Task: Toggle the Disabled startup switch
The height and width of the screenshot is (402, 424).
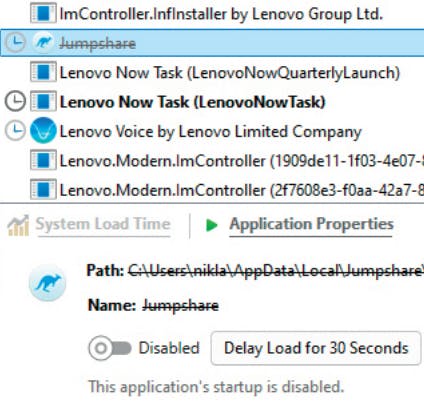Action: (110, 348)
